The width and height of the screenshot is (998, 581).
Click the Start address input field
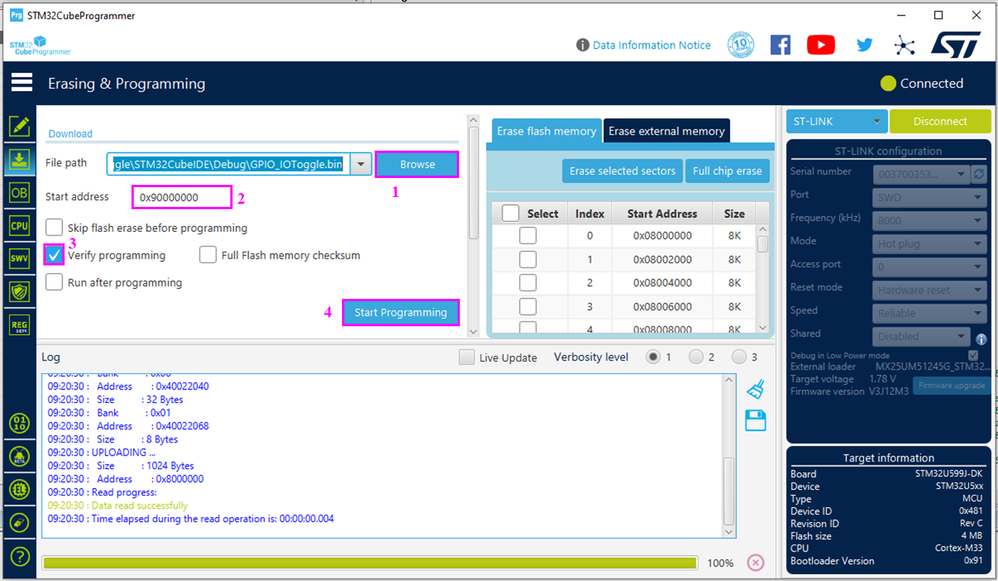[x=182, y=197]
